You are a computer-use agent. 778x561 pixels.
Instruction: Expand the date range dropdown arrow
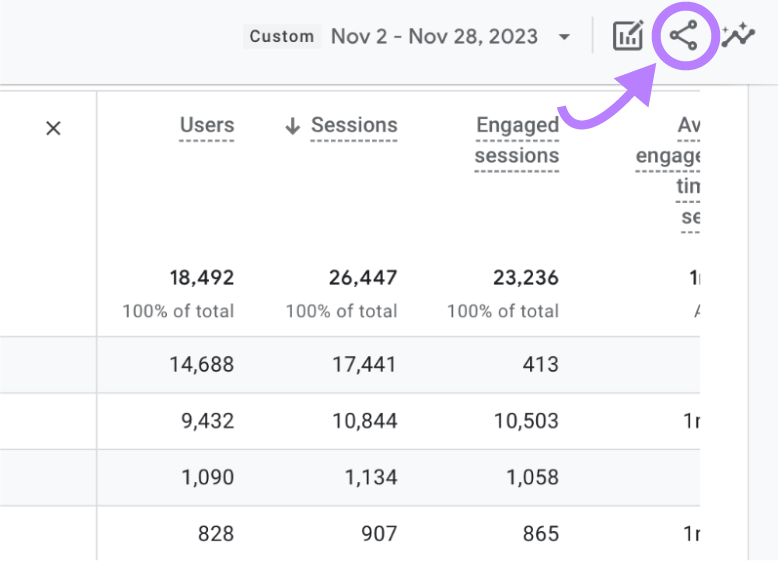pos(564,37)
